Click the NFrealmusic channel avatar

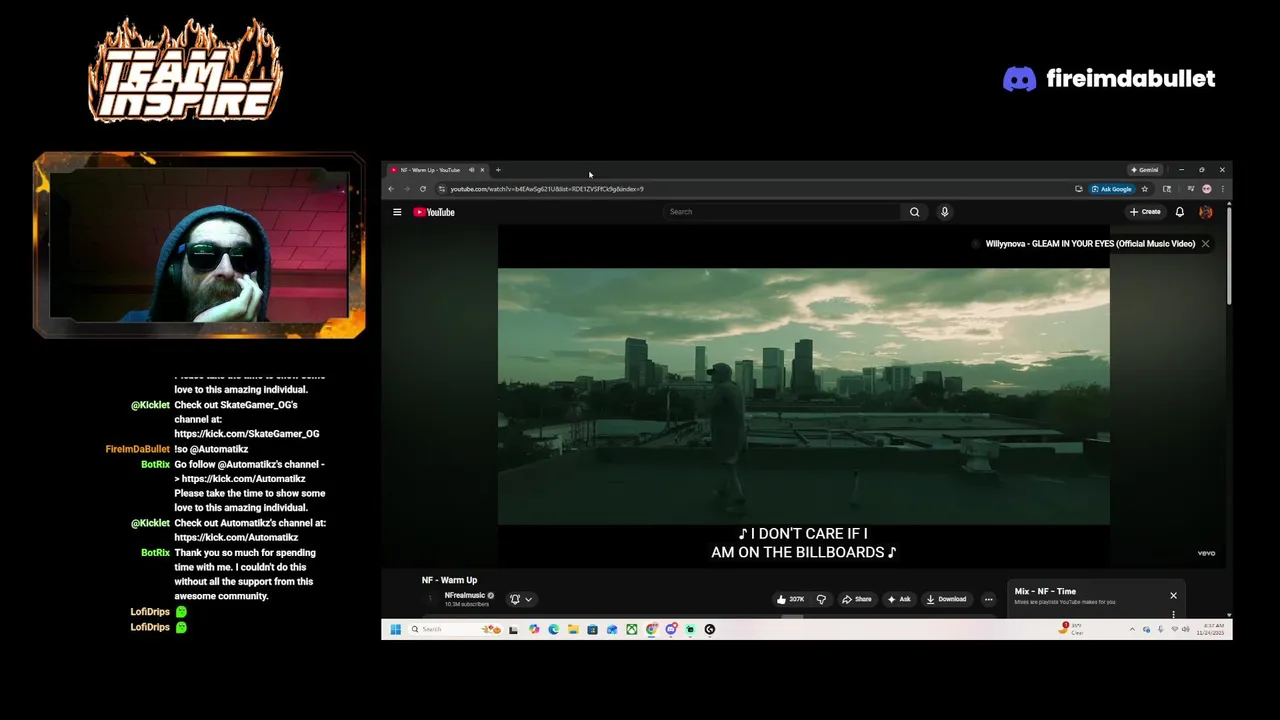point(431,599)
